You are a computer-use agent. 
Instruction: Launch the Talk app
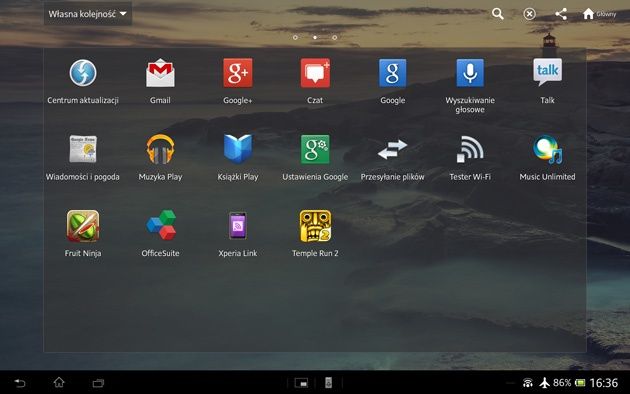tap(547, 72)
